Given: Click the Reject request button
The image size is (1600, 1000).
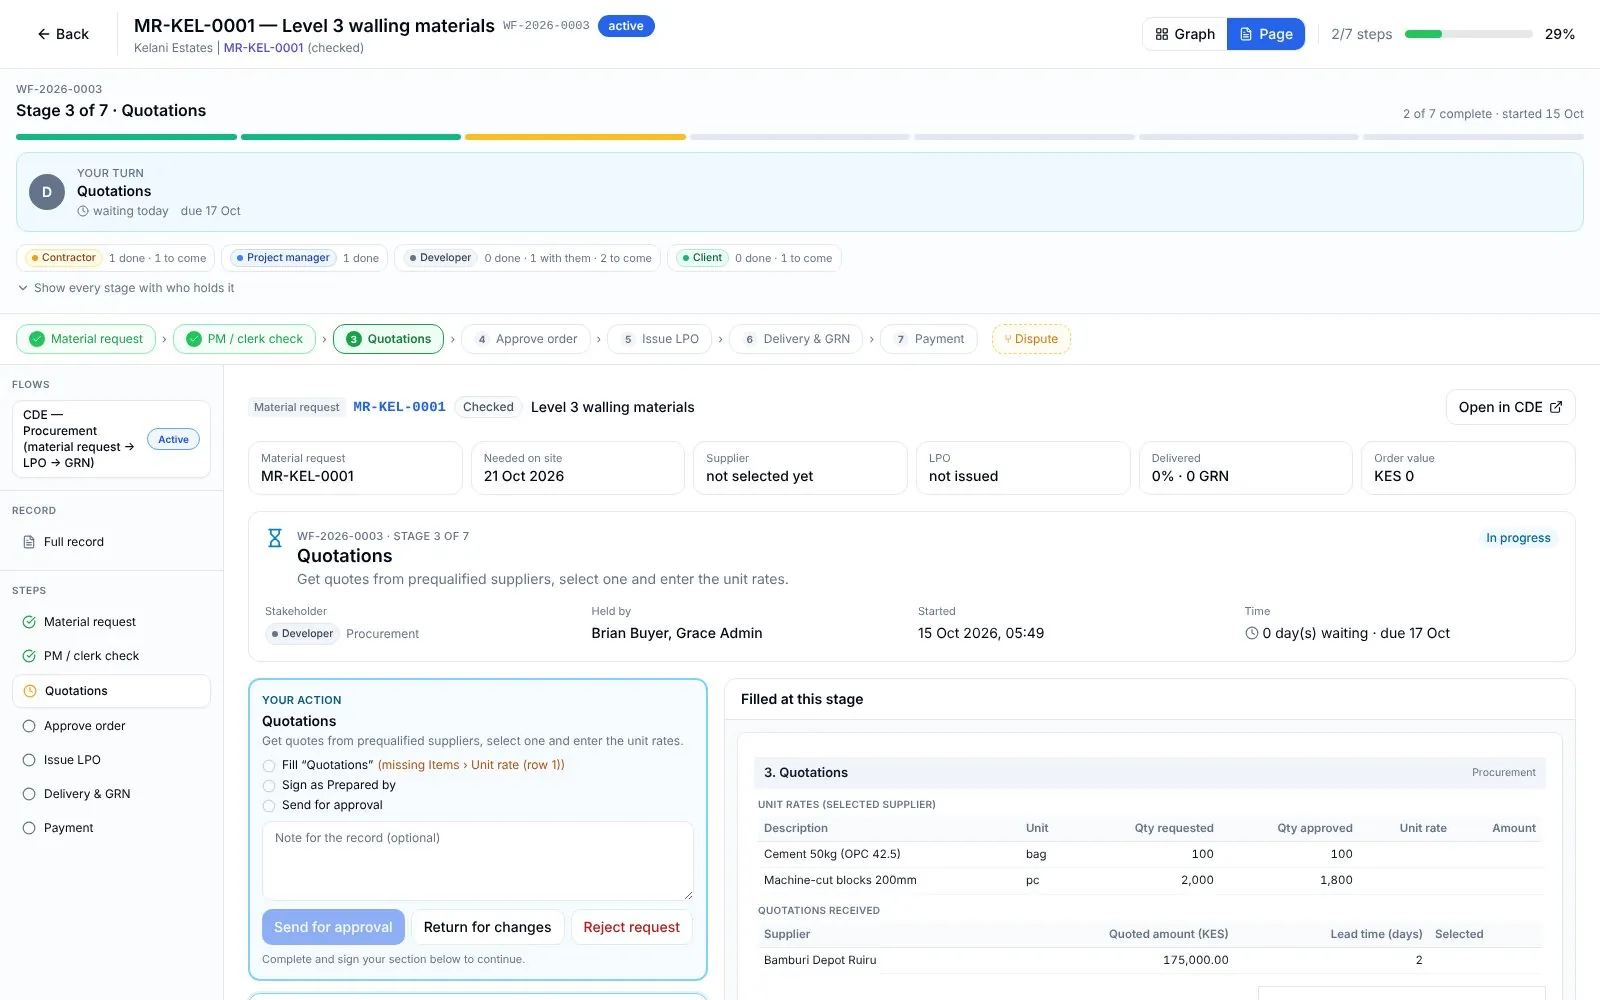Looking at the screenshot, I should [x=631, y=927].
